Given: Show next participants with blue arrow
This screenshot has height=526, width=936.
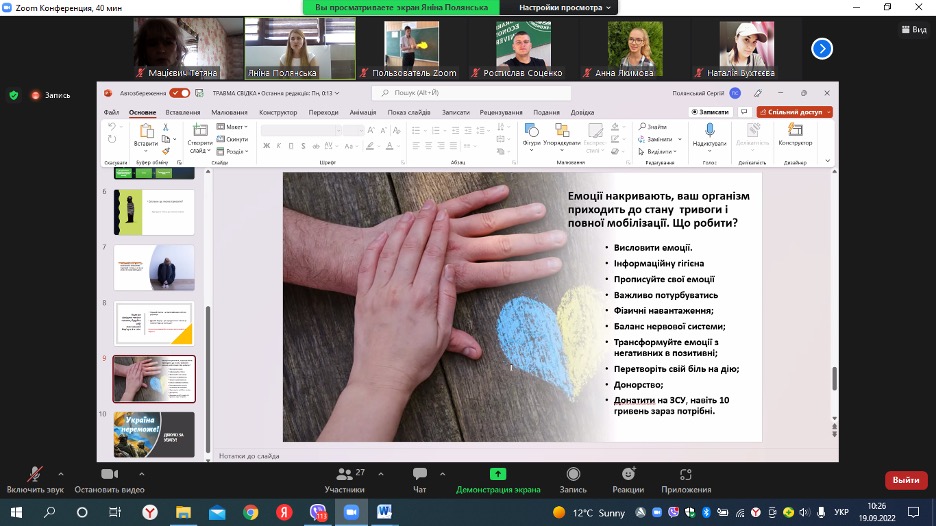Looking at the screenshot, I should click(822, 48).
